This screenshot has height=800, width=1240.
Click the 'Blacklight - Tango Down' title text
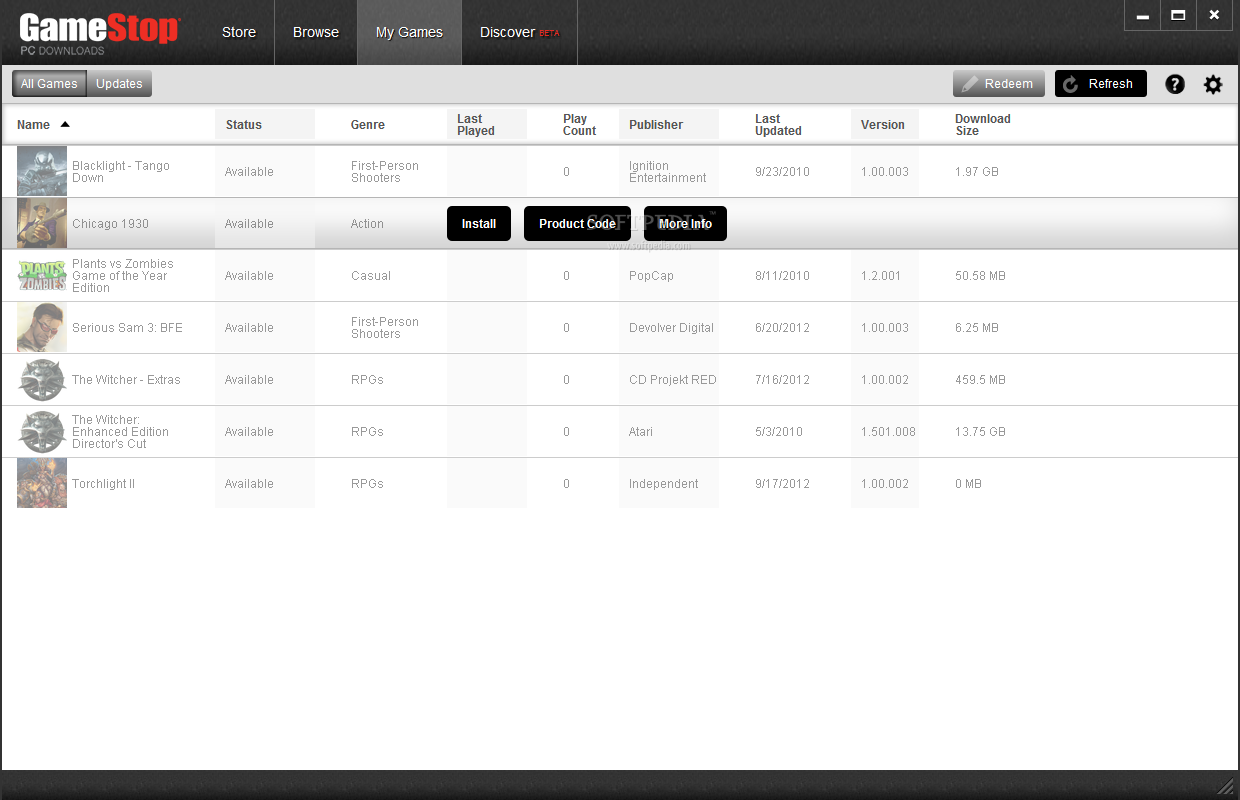coord(121,172)
